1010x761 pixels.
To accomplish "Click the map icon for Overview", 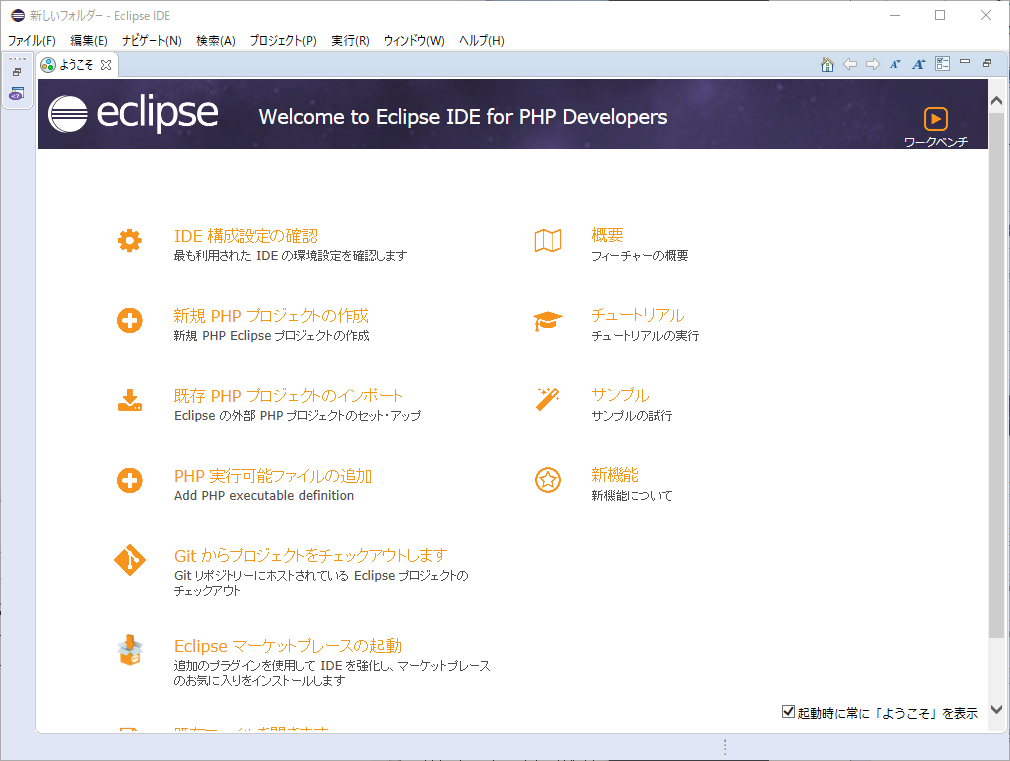I will click(x=548, y=240).
